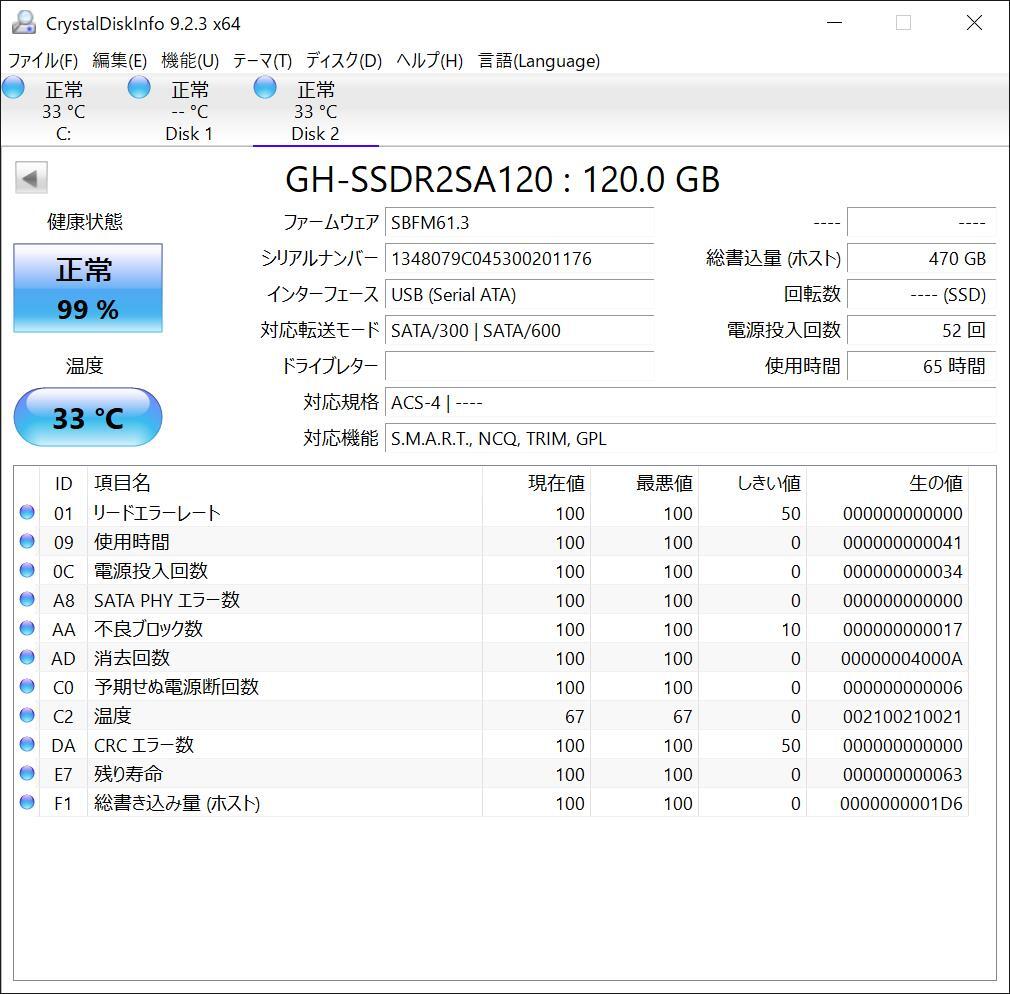This screenshot has width=1010, height=994.
Task: Open the 機能(U) menu
Action: click(x=190, y=61)
